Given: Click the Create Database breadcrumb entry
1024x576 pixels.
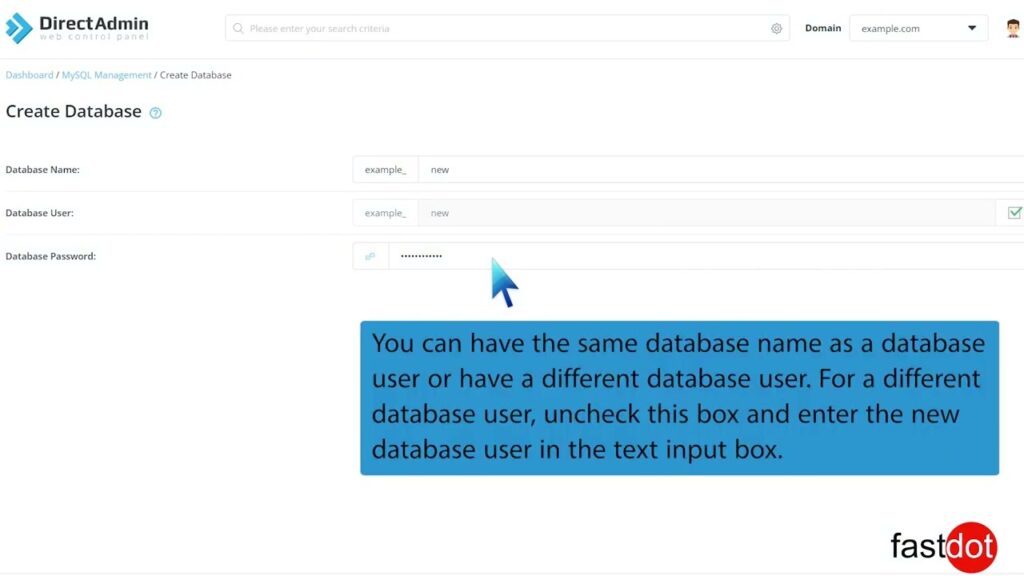Looking at the screenshot, I should (196, 74).
